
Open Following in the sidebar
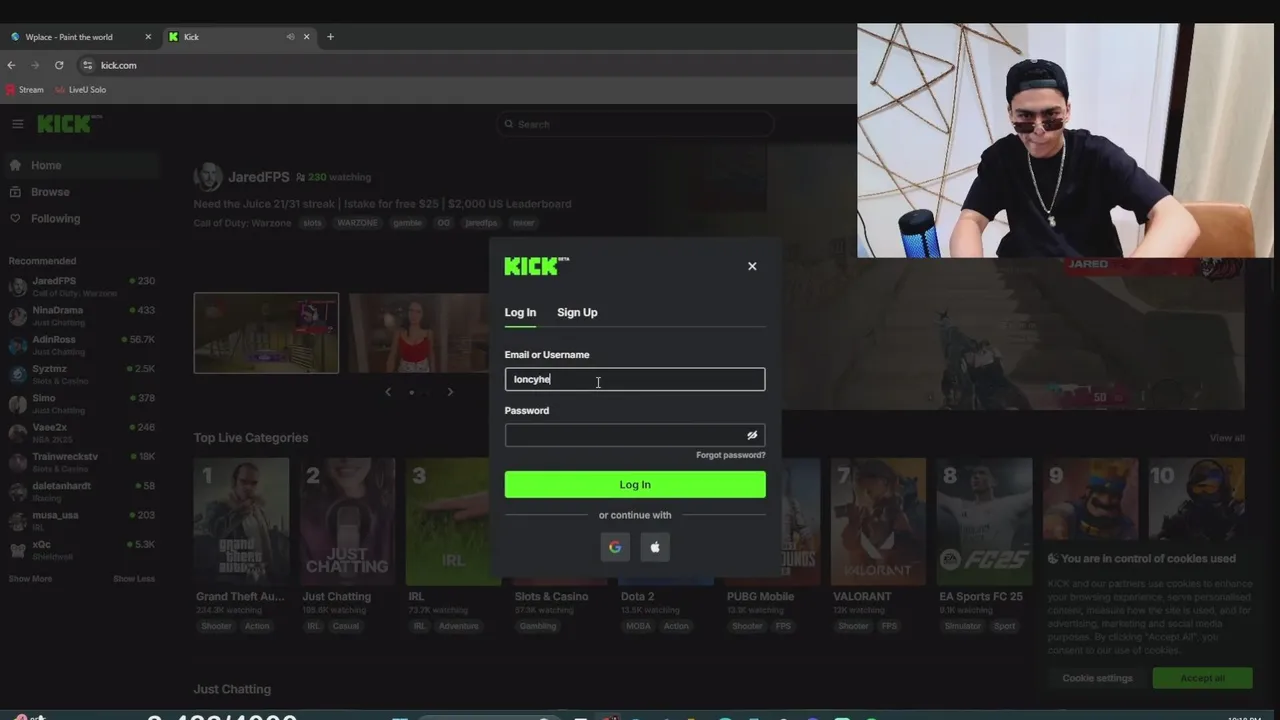point(80,218)
